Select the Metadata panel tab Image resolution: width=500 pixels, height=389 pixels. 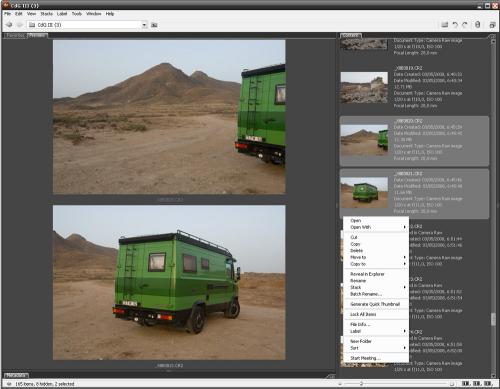click(16, 375)
